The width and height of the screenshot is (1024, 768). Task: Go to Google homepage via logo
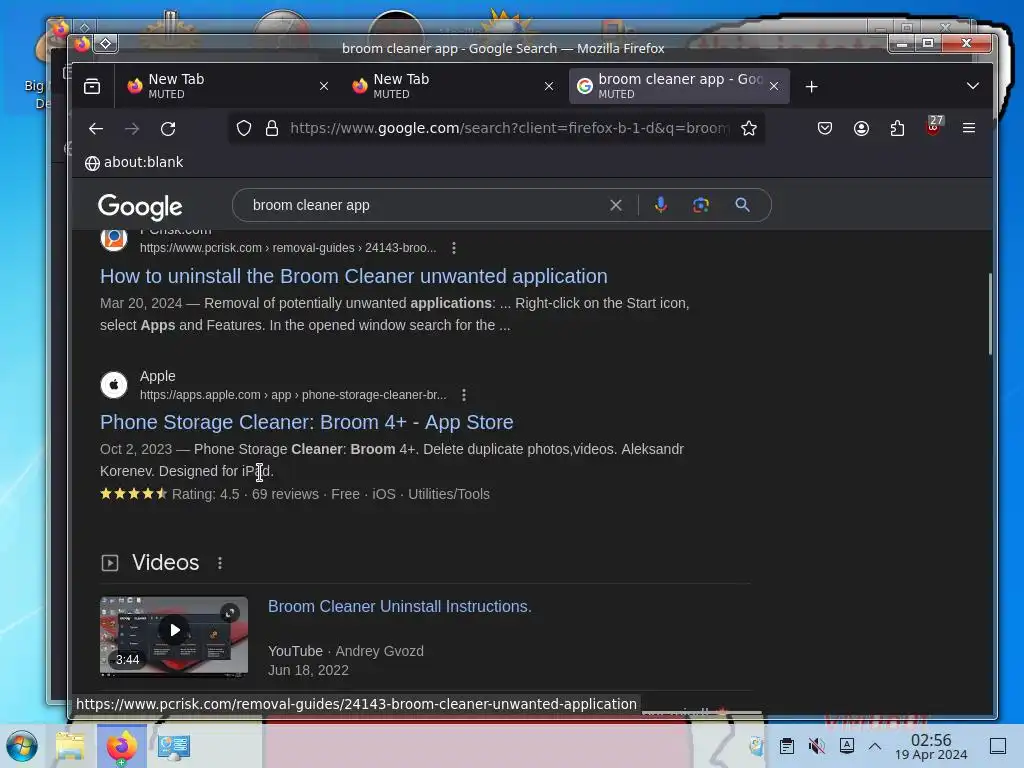pyautogui.click(x=140, y=206)
